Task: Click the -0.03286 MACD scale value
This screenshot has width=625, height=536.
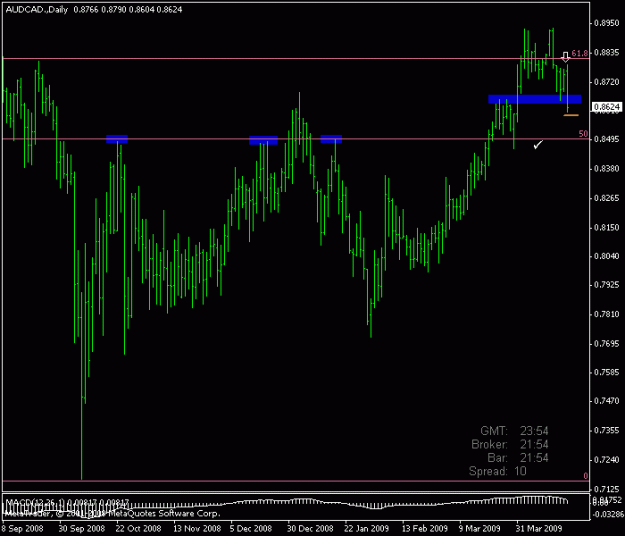Action: (607, 514)
